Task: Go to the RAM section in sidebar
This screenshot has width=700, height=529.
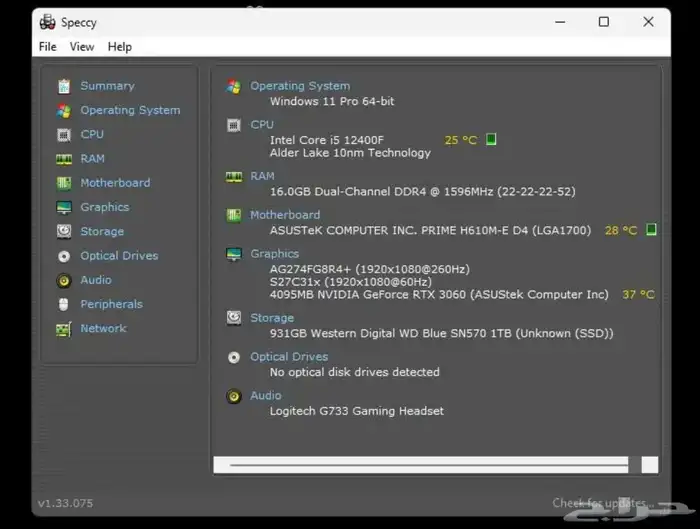Action: pyautogui.click(x=92, y=158)
